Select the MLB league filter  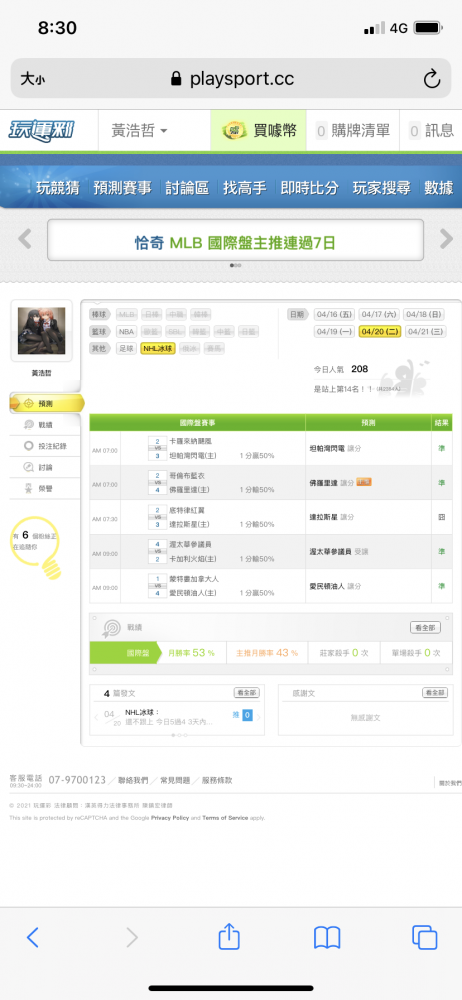(x=127, y=314)
